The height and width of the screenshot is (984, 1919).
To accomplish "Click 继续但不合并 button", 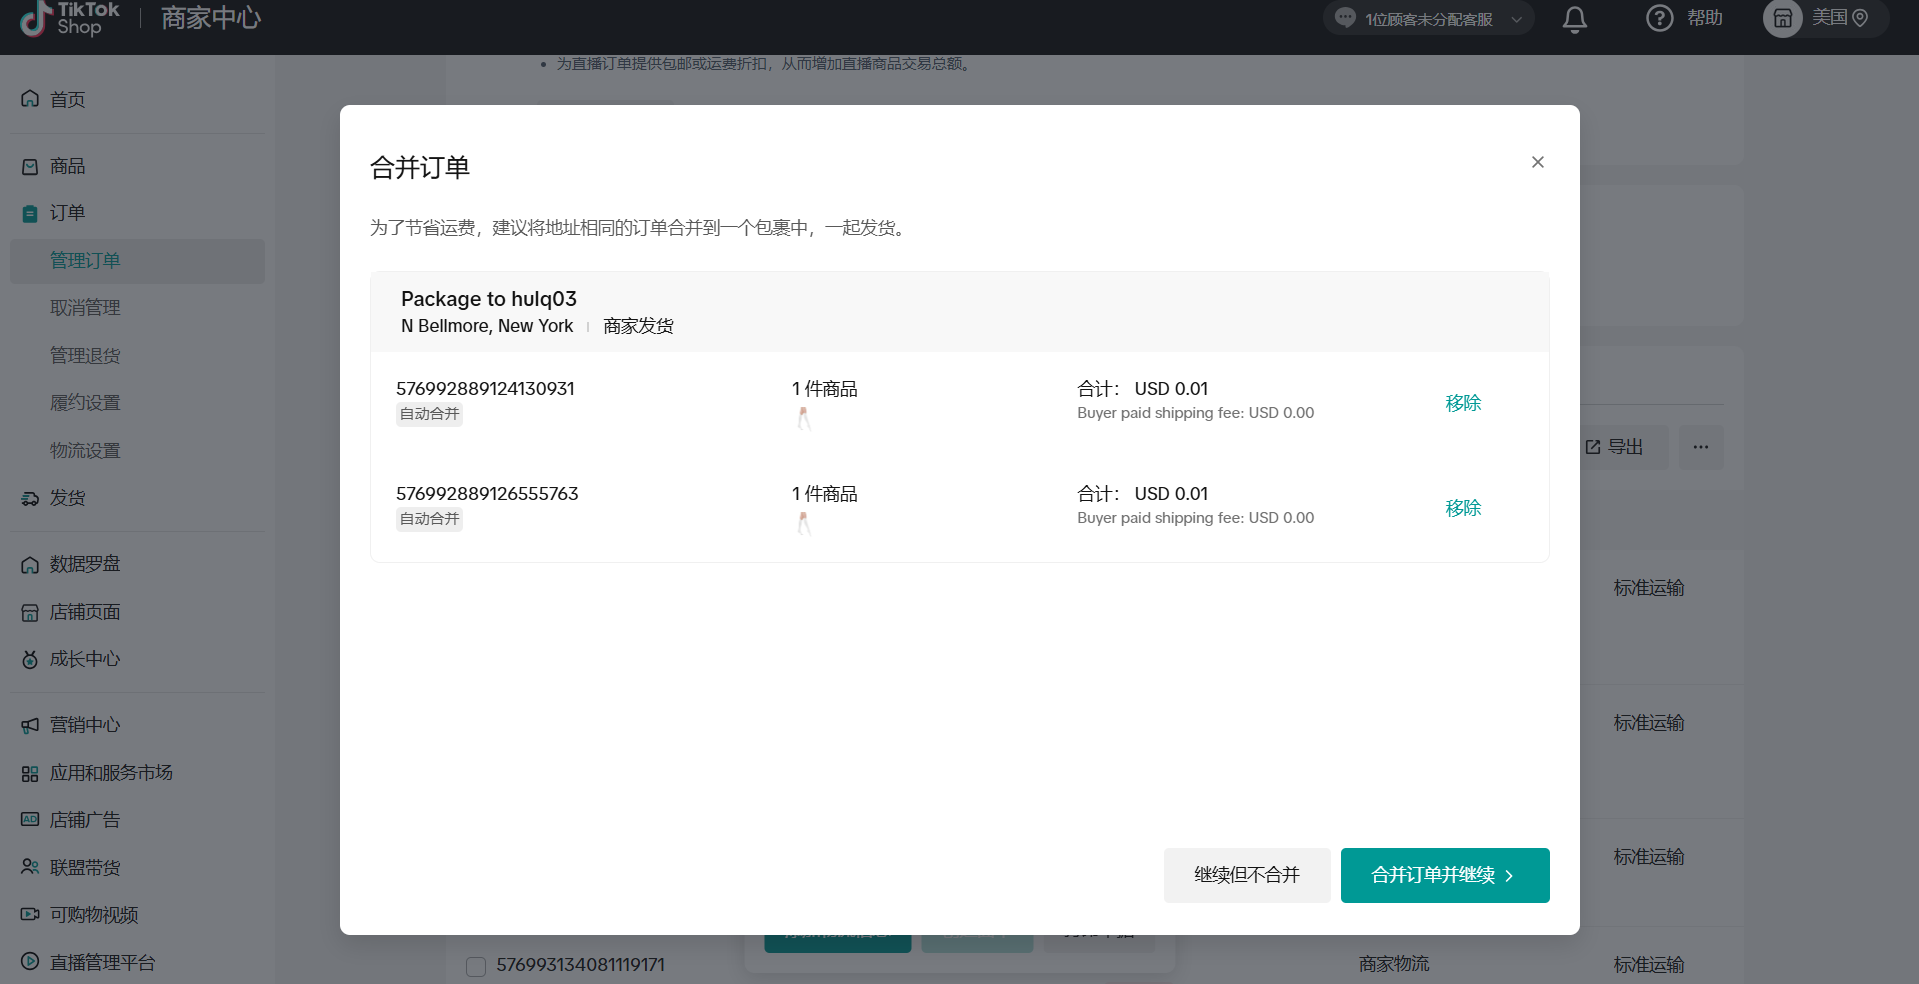I will tap(1246, 875).
